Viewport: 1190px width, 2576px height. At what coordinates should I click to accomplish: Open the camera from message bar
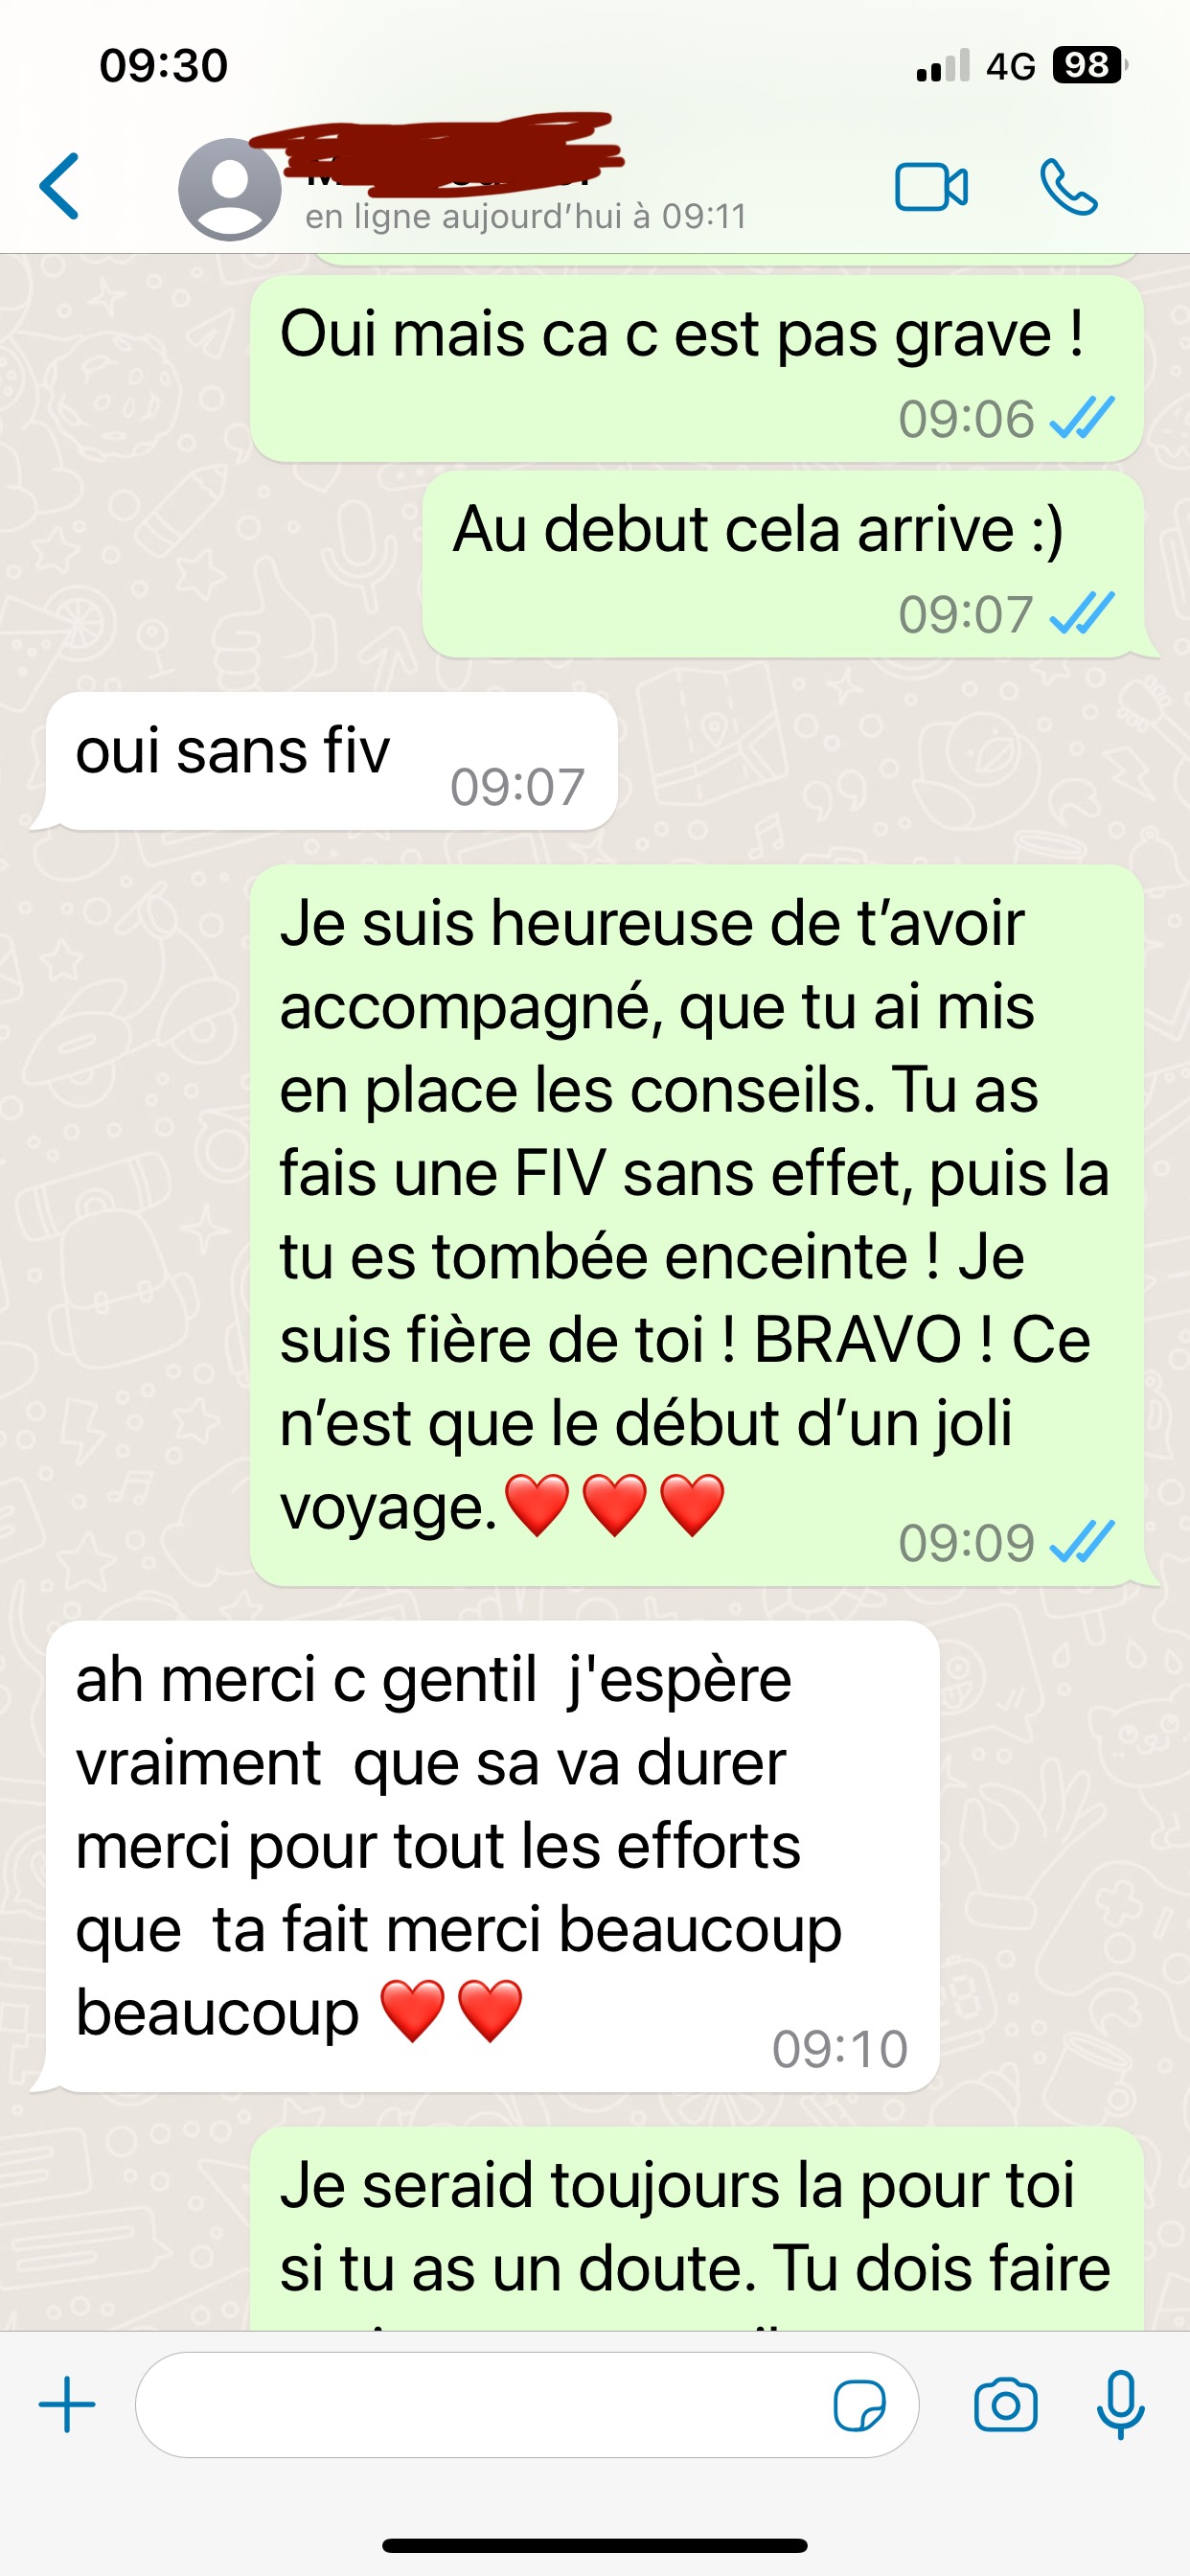click(x=1006, y=2405)
